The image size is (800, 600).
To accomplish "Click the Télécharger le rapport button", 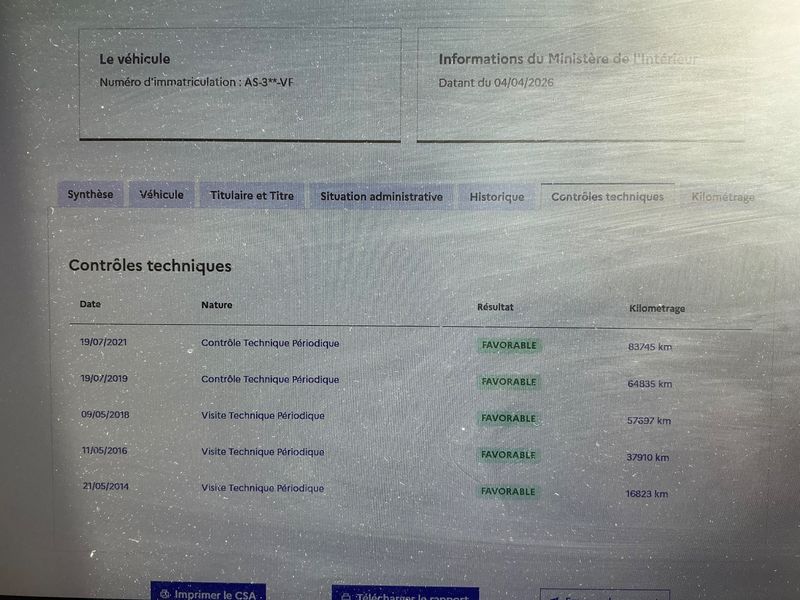I will click(x=405, y=593).
